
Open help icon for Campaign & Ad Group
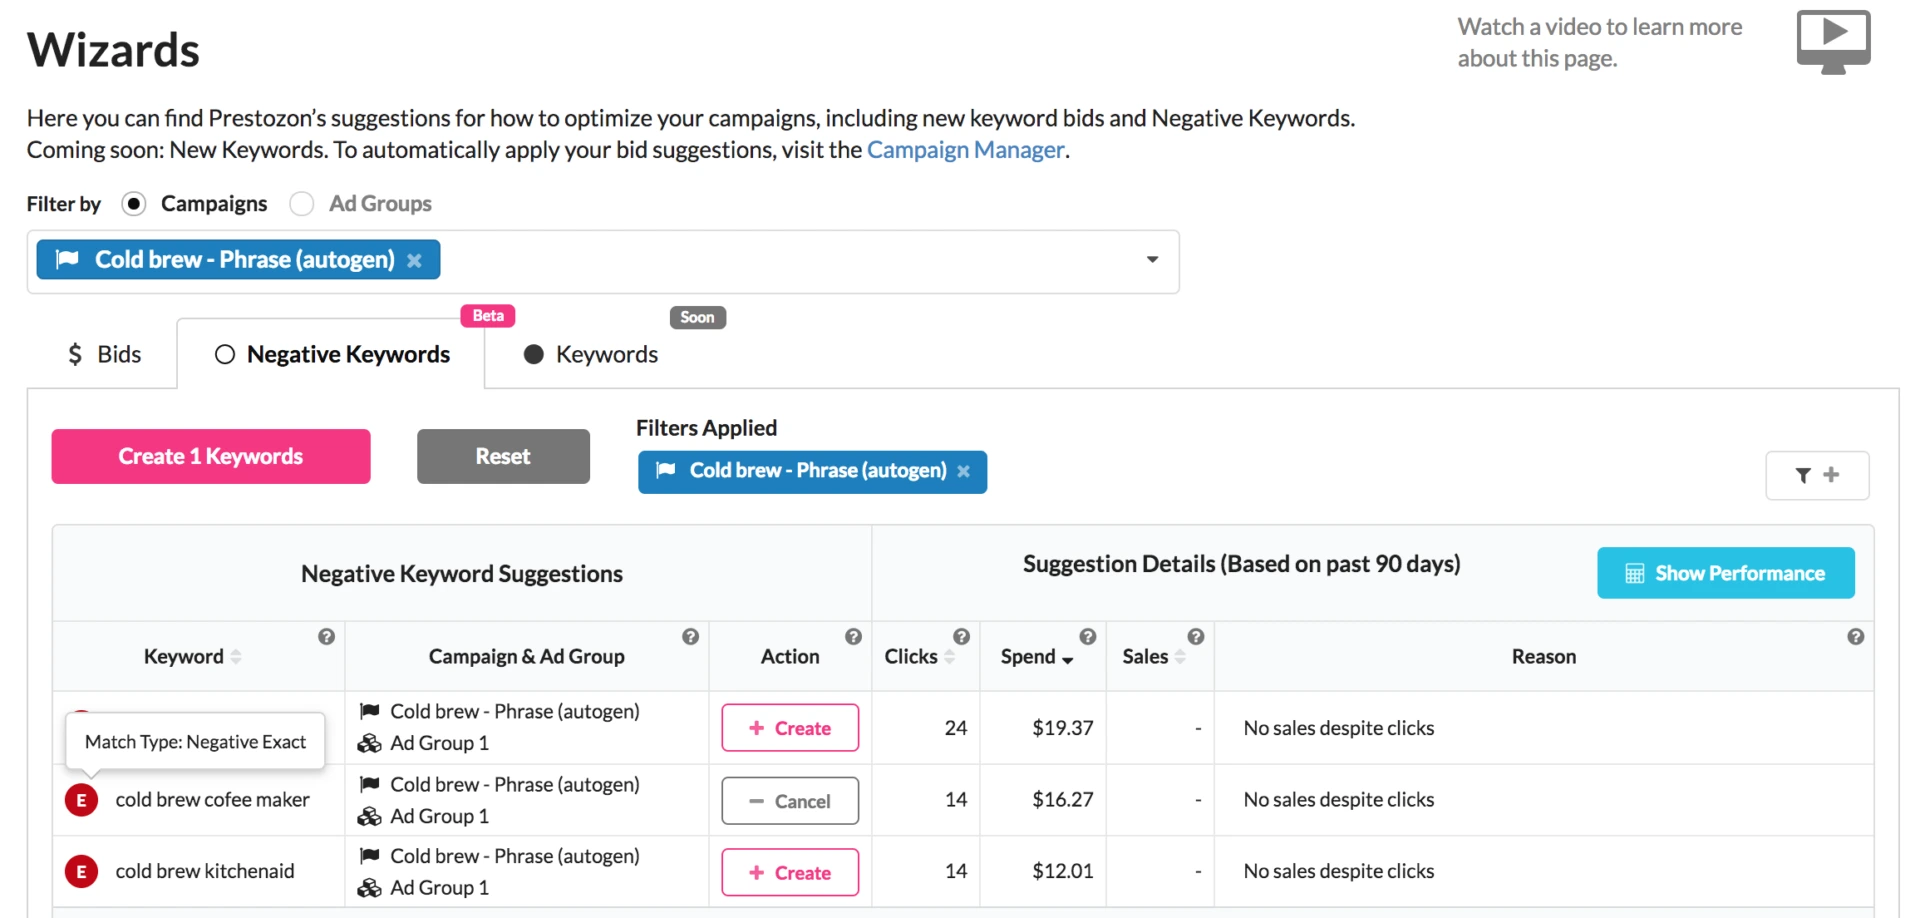click(690, 637)
